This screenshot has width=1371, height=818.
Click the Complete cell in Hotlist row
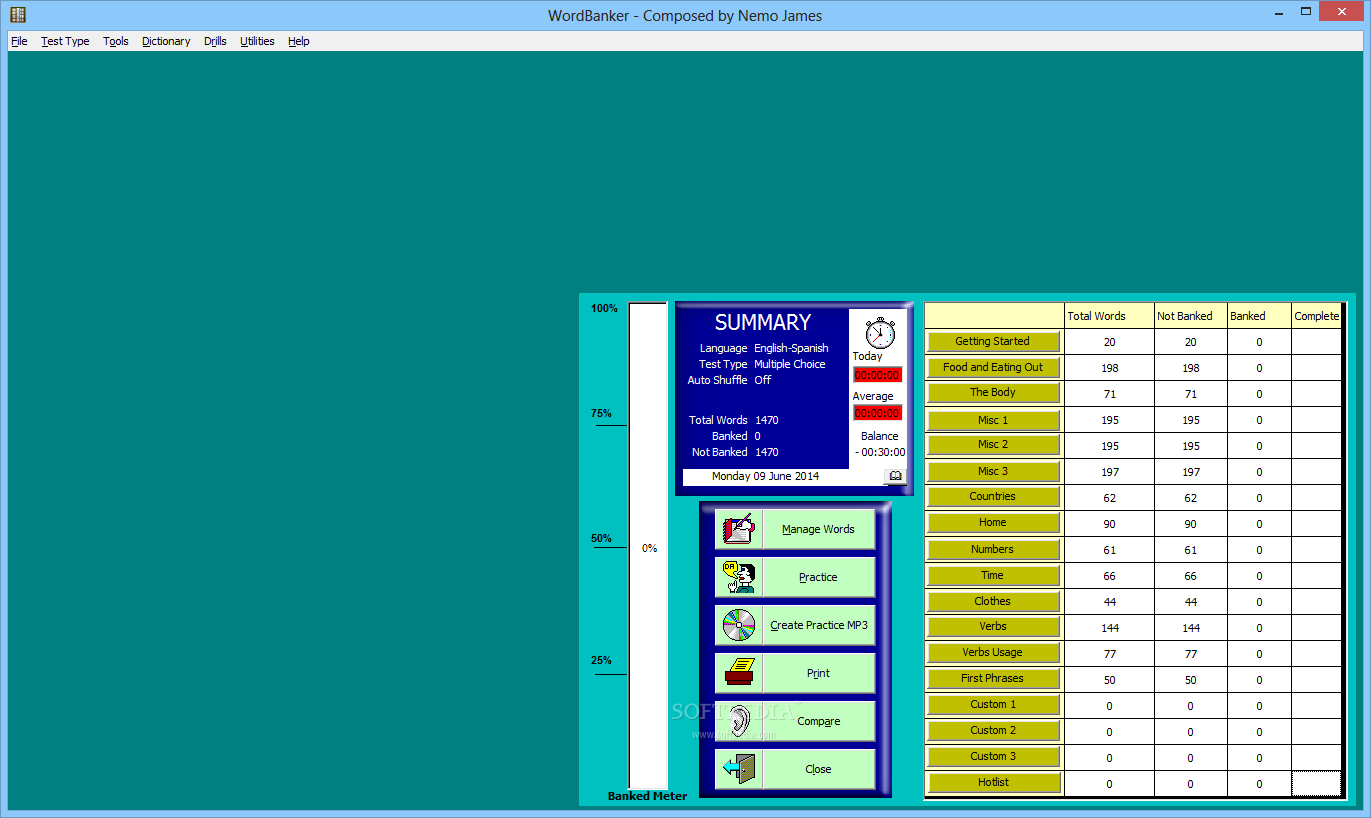[x=1316, y=784]
